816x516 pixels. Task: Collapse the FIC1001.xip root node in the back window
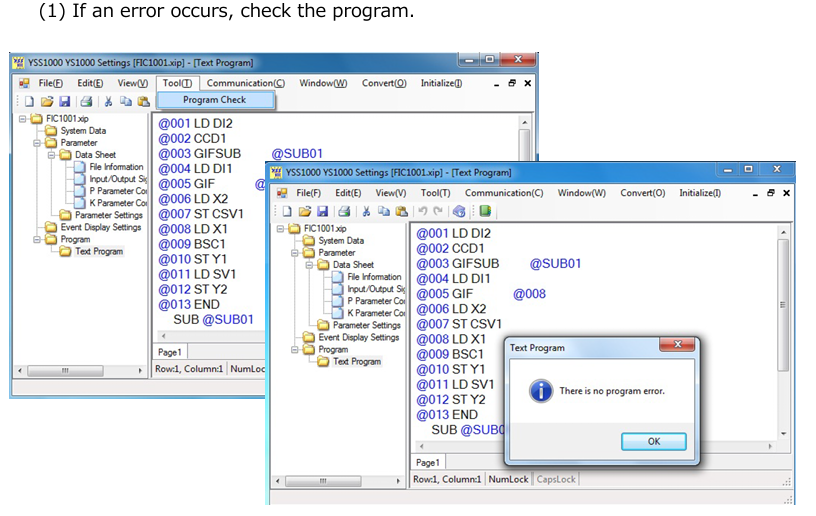[x=23, y=119]
